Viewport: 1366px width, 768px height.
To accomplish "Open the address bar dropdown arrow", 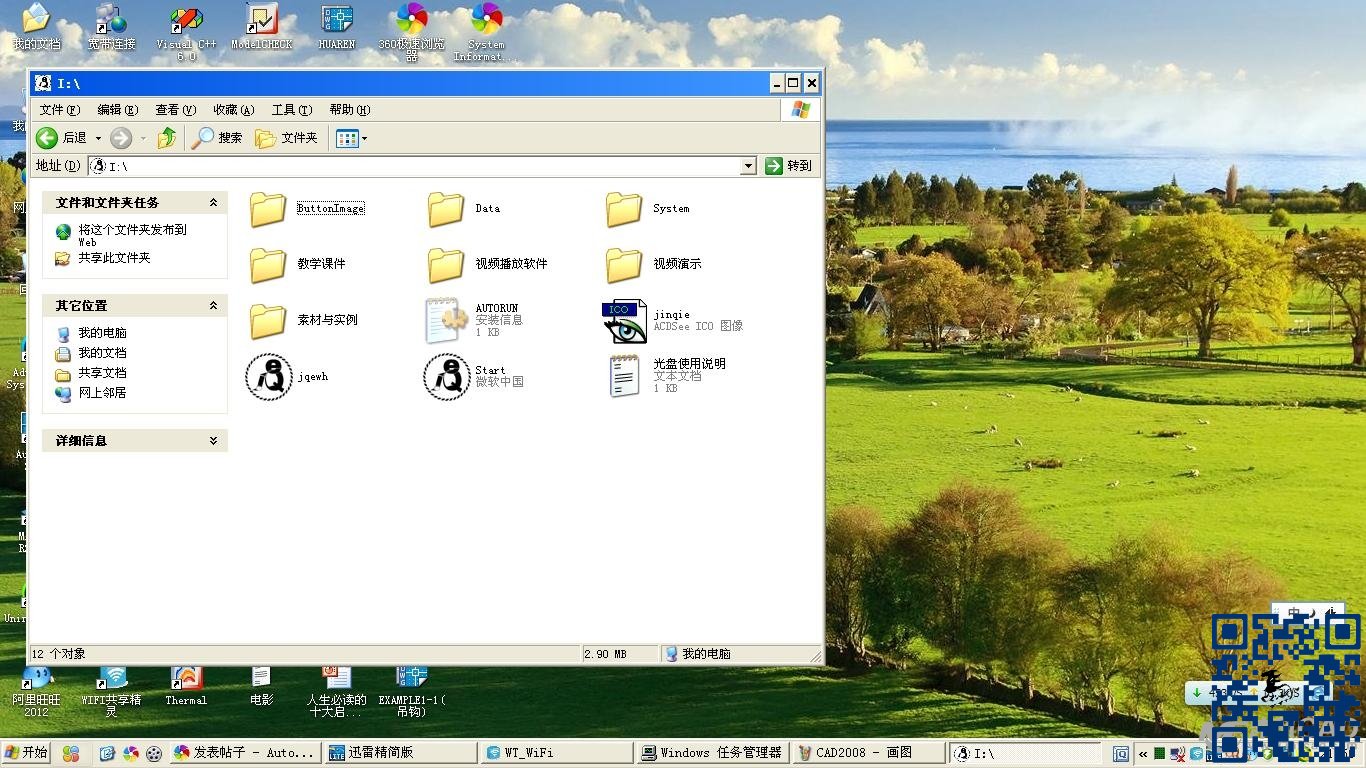I will pos(748,166).
